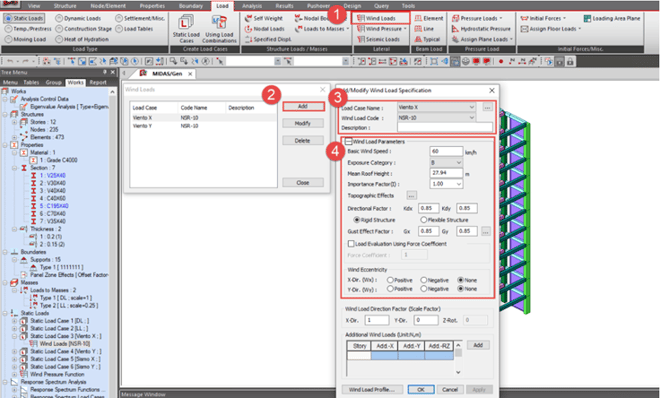Open the Analysis ribbon tab
The width and height of the screenshot is (660, 398).
click(252, 6)
